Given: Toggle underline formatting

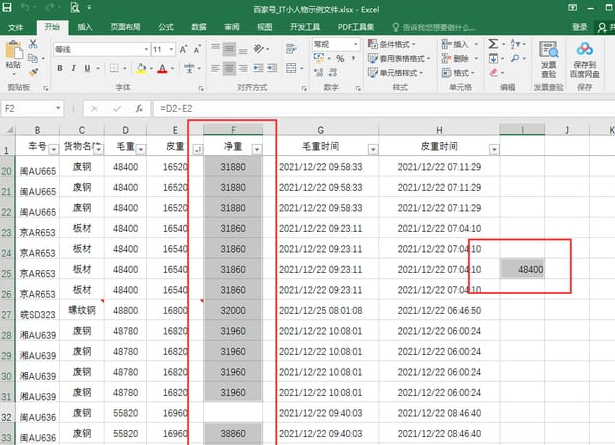Looking at the screenshot, I should pos(87,68).
